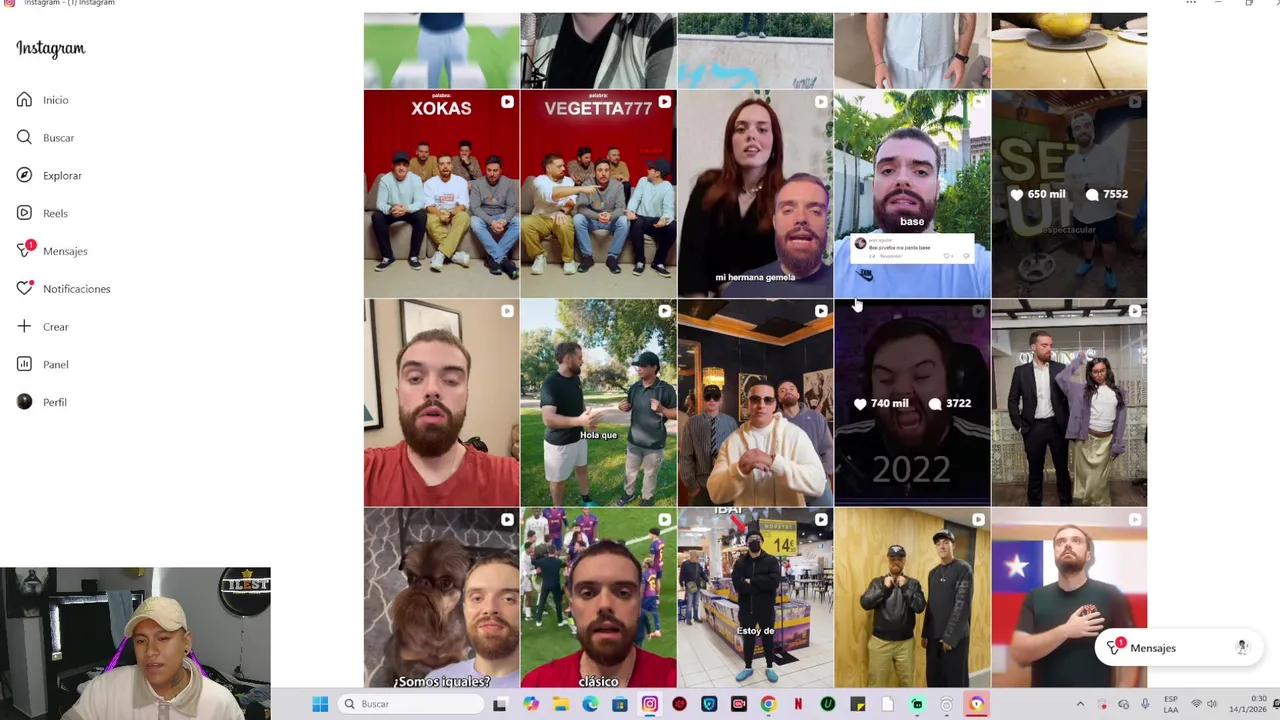The width and height of the screenshot is (1280, 720).
Task: Click avatar in floating Mensajes widget
Action: pos(1242,648)
